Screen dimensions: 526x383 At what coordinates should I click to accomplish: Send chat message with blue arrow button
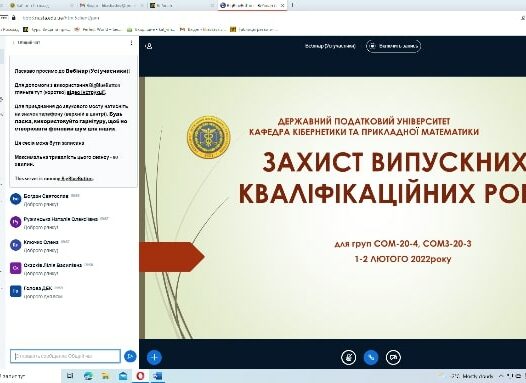130,356
